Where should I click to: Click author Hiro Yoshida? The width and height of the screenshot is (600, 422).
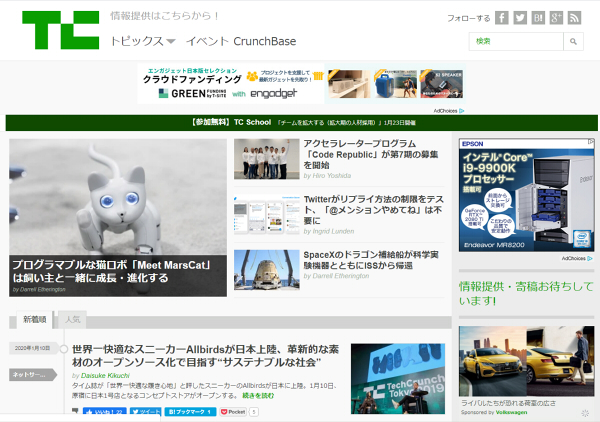click(x=331, y=176)
